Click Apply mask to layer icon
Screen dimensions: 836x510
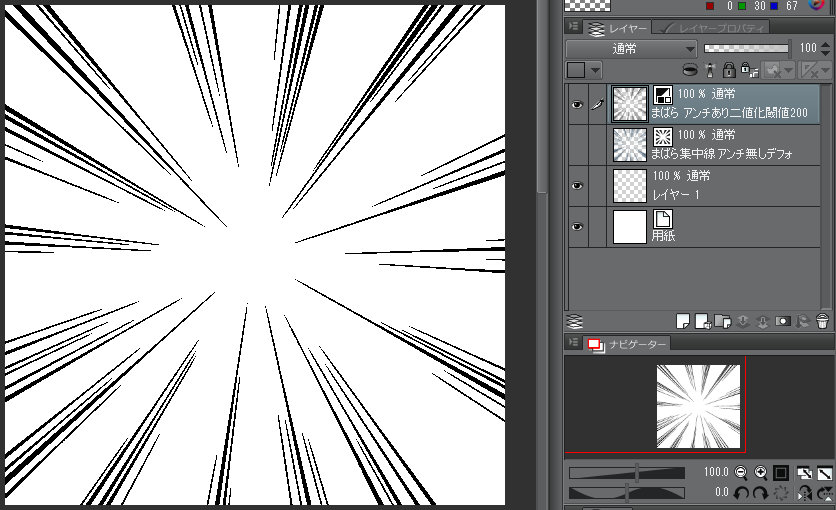pyautogui.click(x=802, y=321)
